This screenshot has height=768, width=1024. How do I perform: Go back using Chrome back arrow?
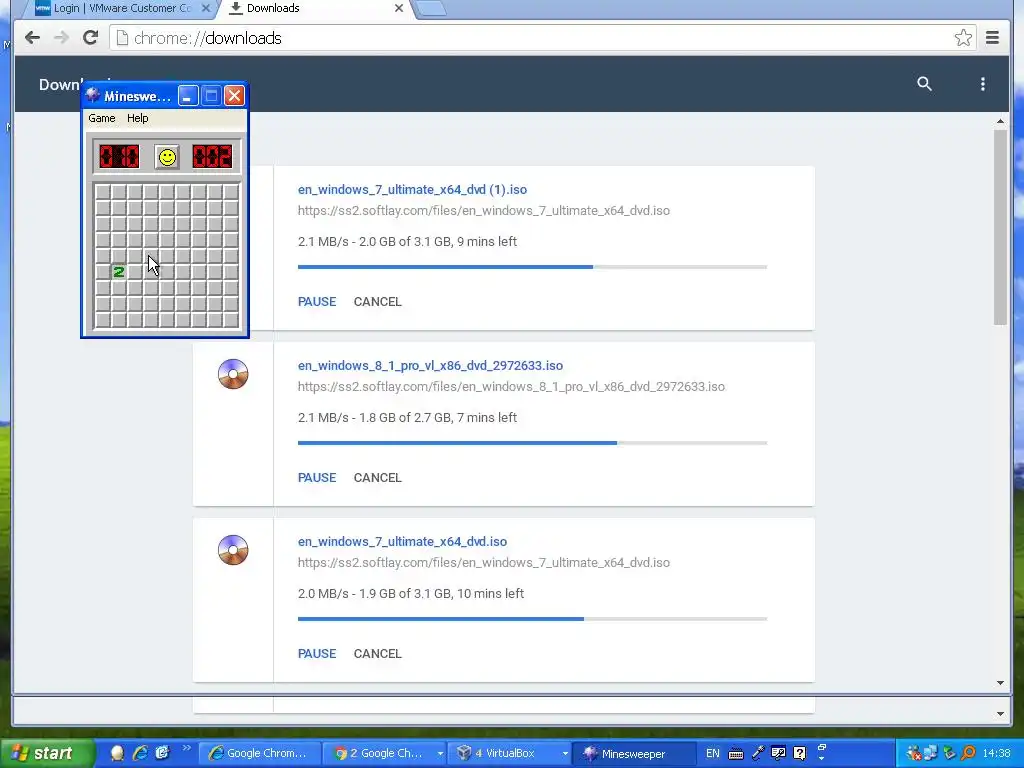[x=32, y=38]
